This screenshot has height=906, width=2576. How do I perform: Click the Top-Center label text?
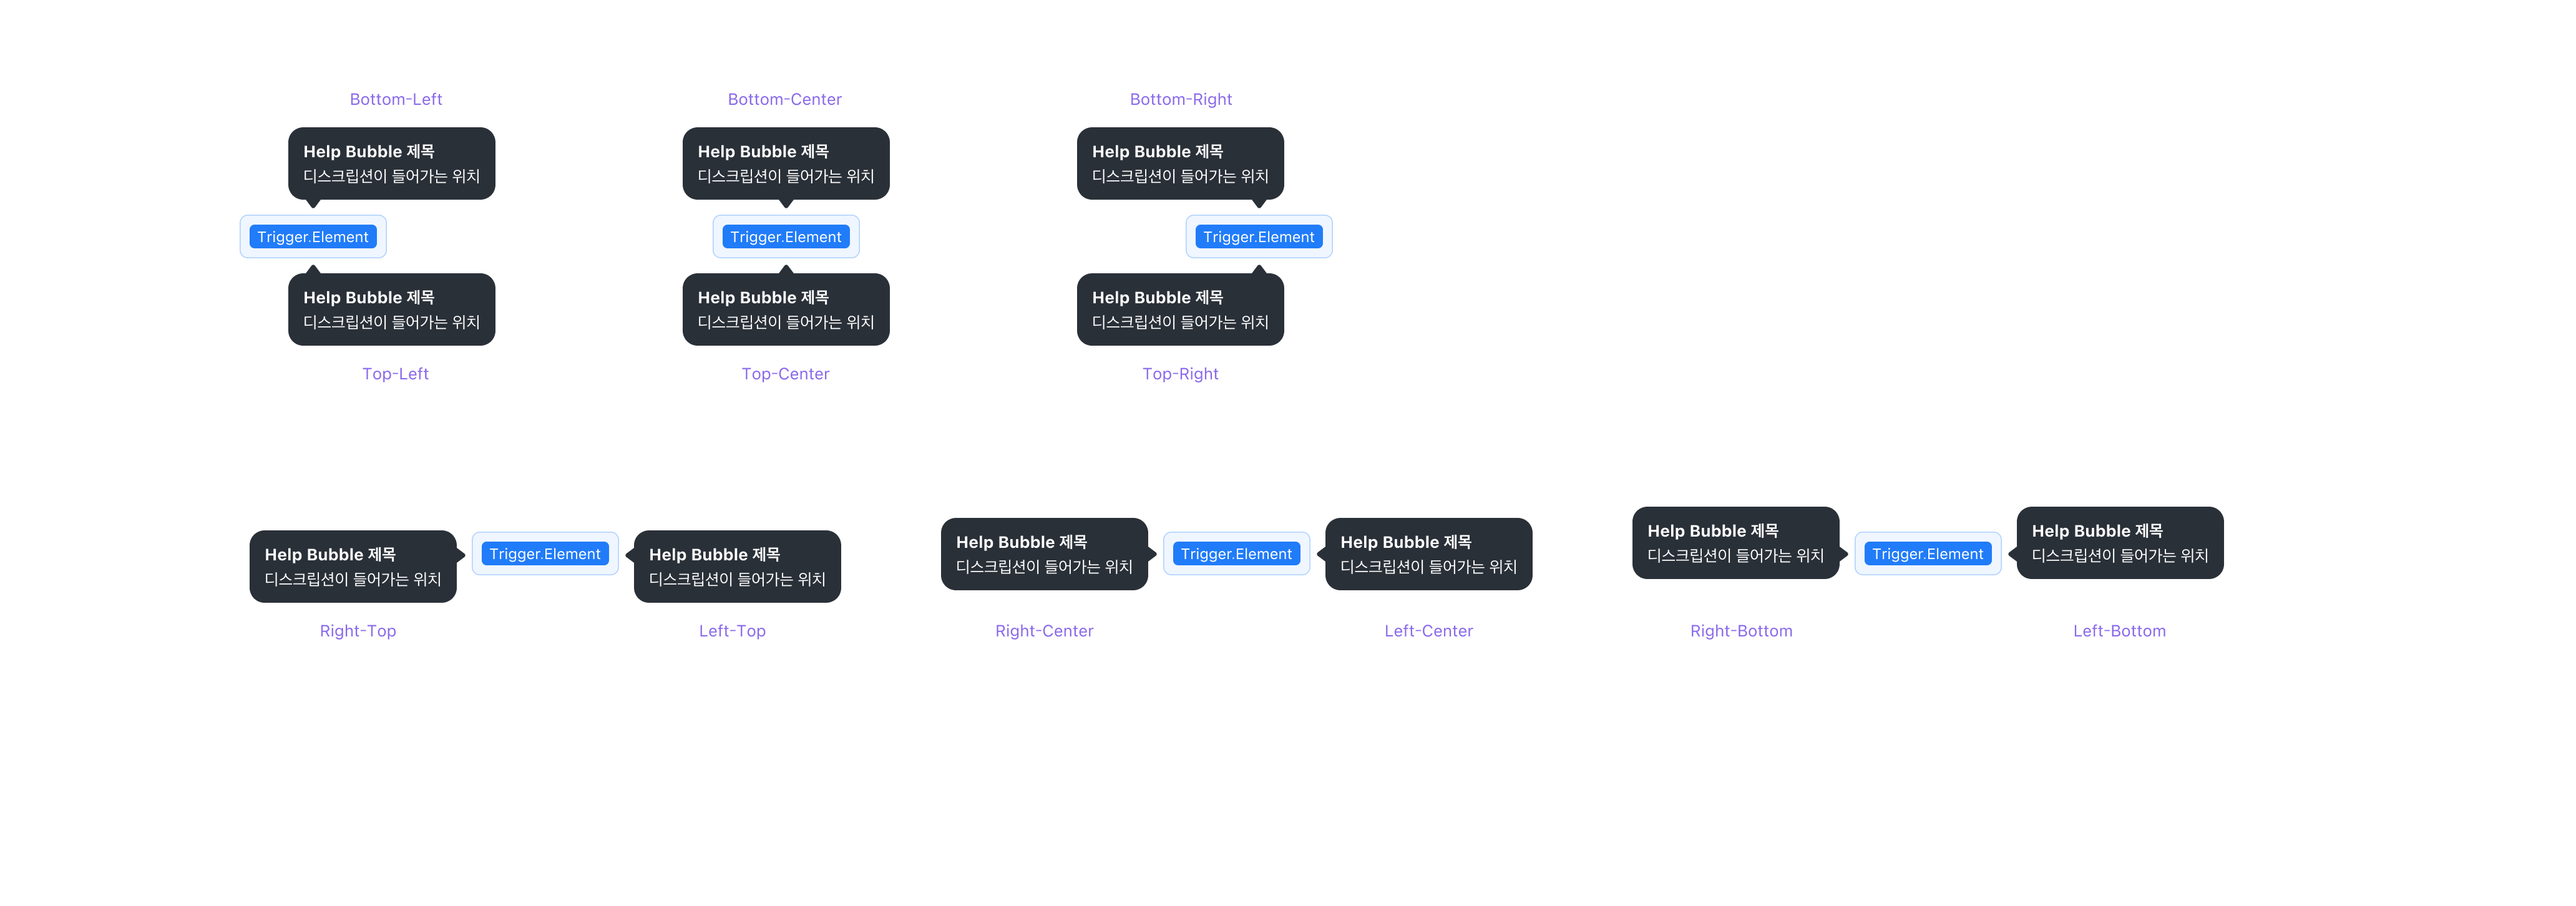pyautogui.click(x=785, y=374)
